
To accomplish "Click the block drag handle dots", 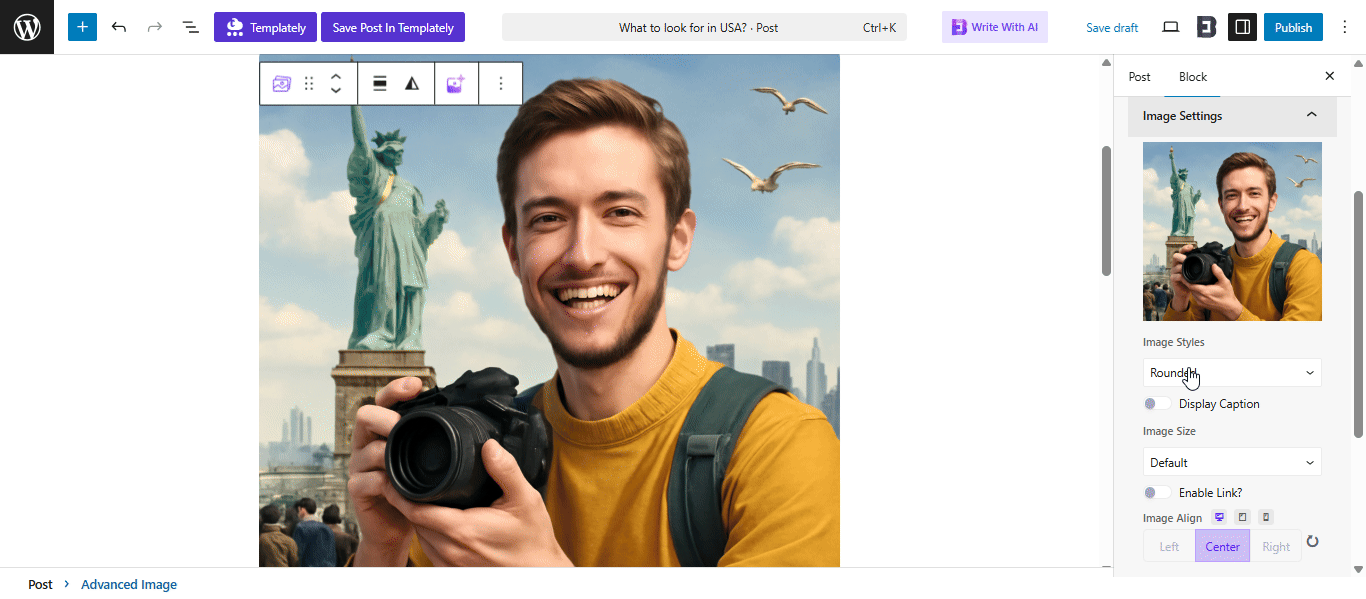I will 309,84.
